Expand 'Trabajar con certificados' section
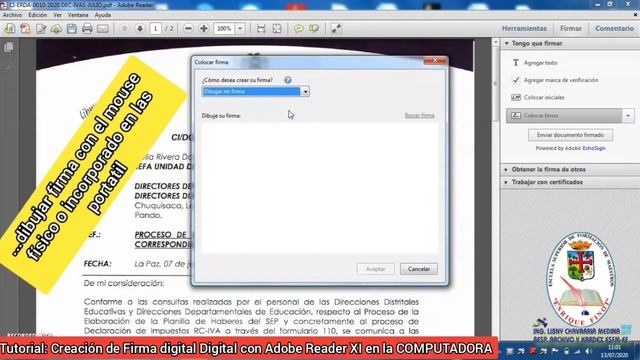This screenshot has width=640, height=360. point(547,182)
